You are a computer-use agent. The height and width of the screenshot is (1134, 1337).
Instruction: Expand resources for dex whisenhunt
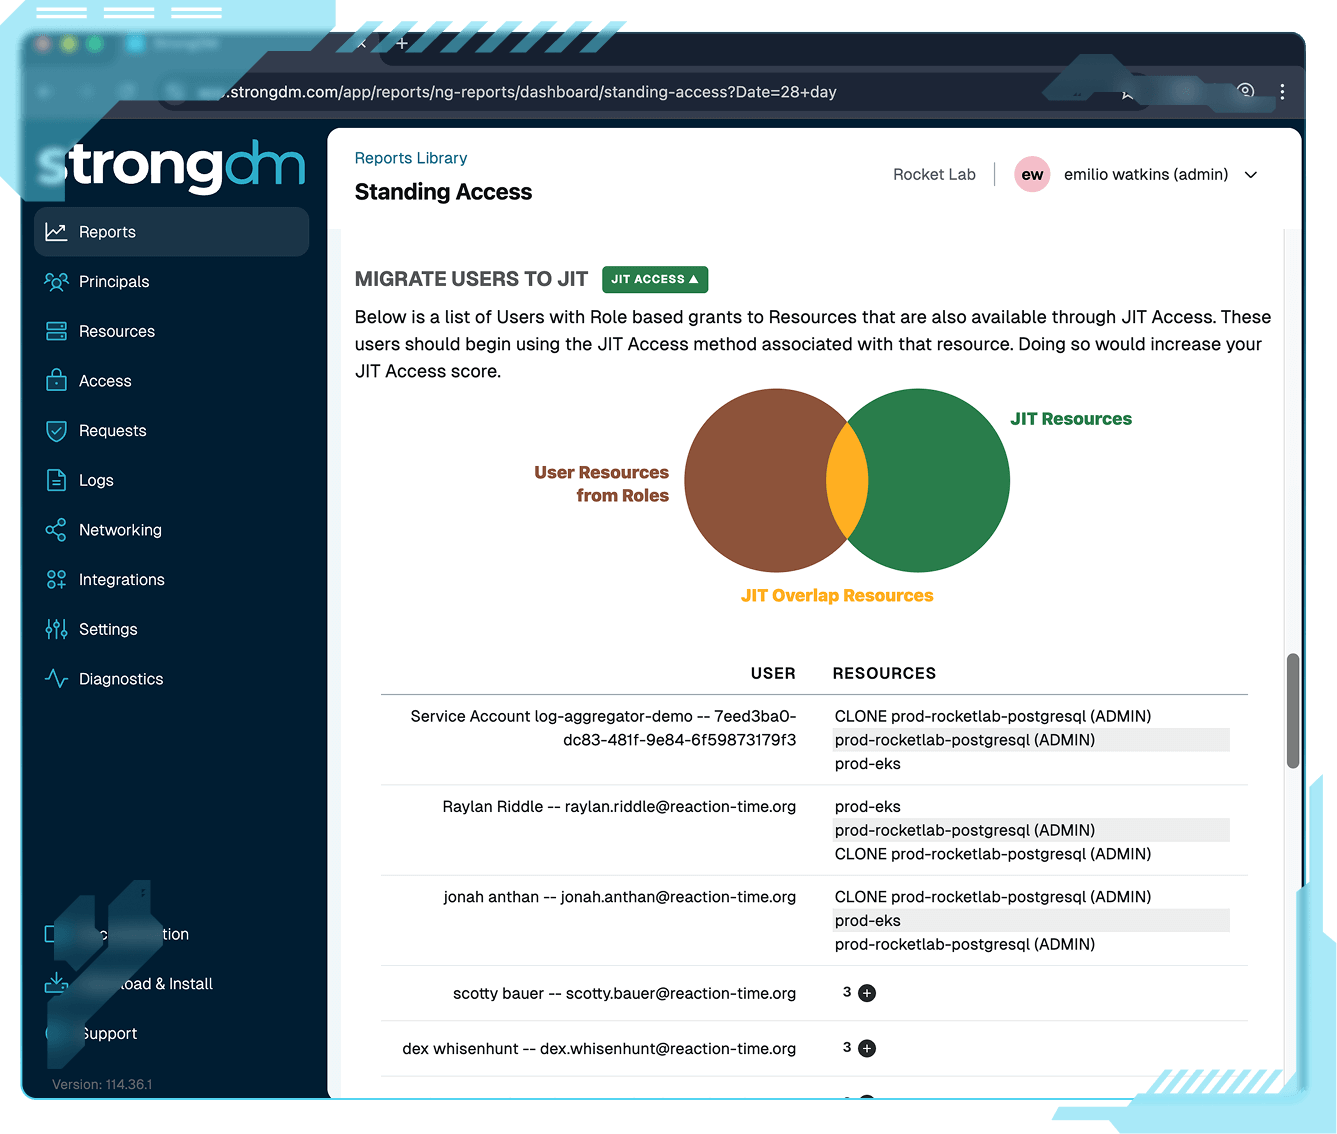[867, 1048]
